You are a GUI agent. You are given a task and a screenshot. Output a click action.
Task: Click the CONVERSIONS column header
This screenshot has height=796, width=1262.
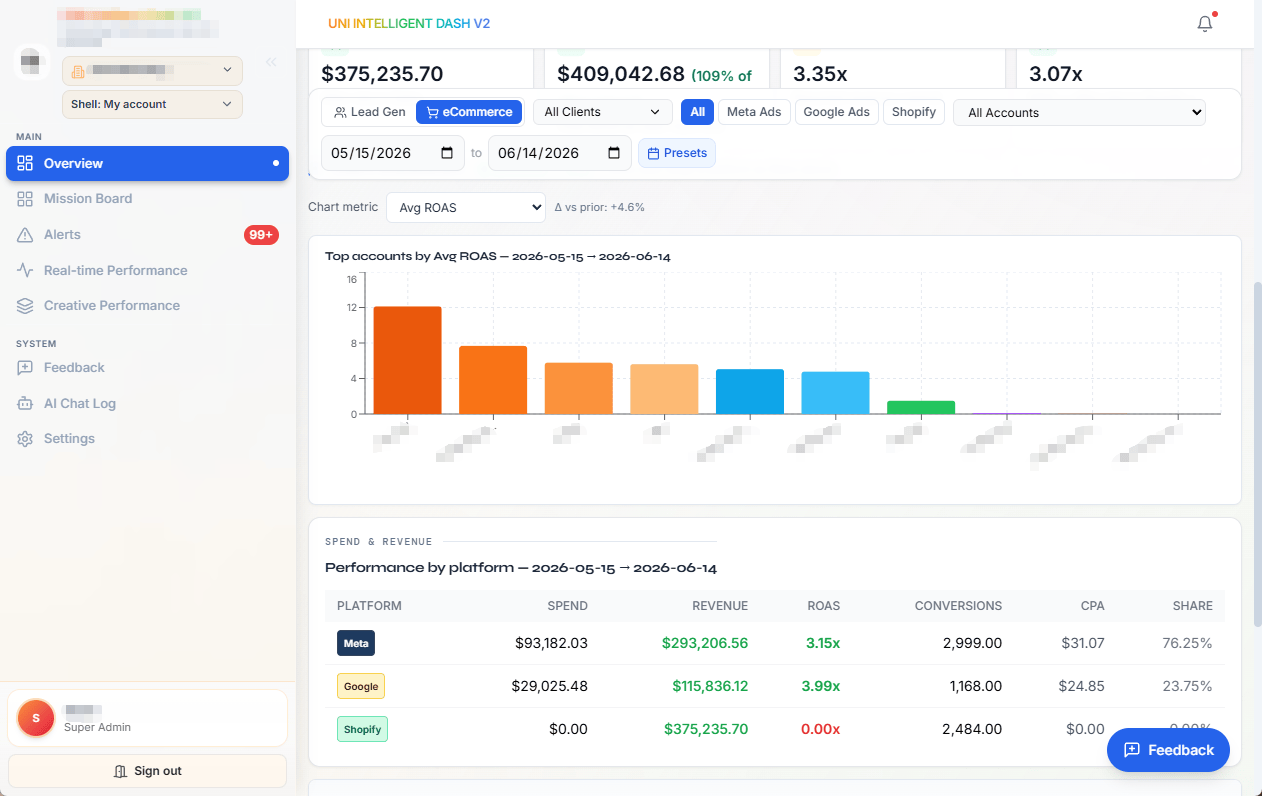coord(958,606)
